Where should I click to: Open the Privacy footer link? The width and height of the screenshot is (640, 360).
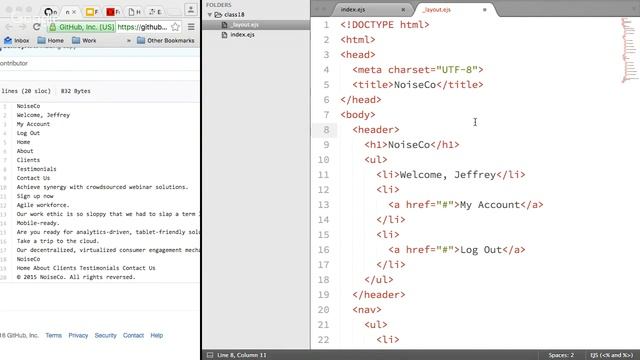[78, 335]
